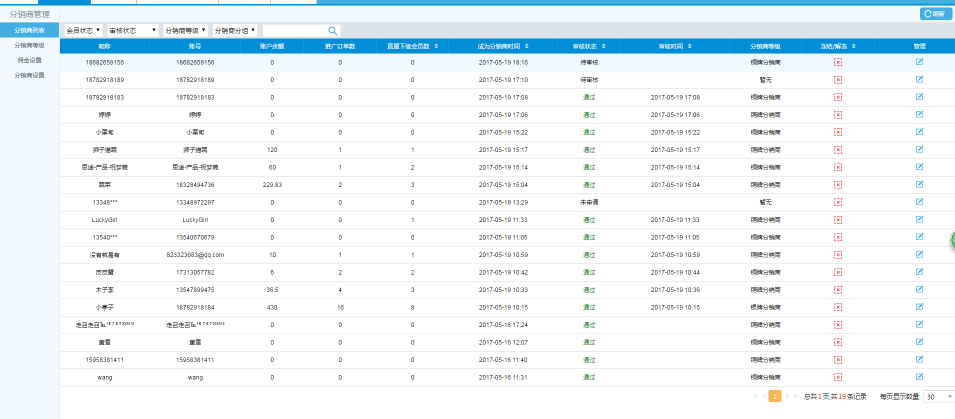Viewport: 955px width, 419px height.
Task: Toggle freeze icon for account 15958381411
Action: tap(838, 359)
